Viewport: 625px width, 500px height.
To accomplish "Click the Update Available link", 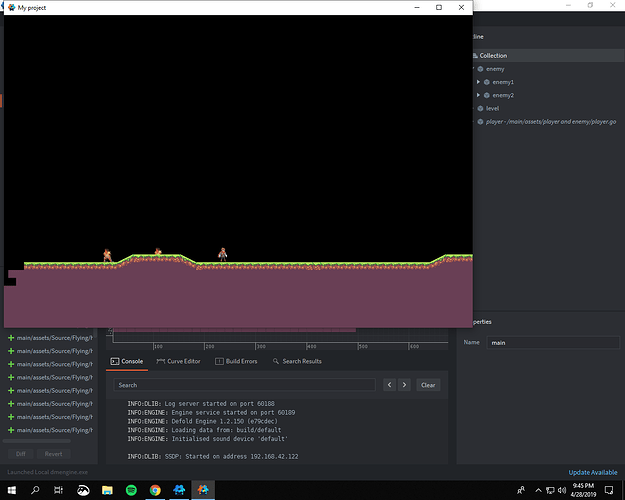I will 593,472.
